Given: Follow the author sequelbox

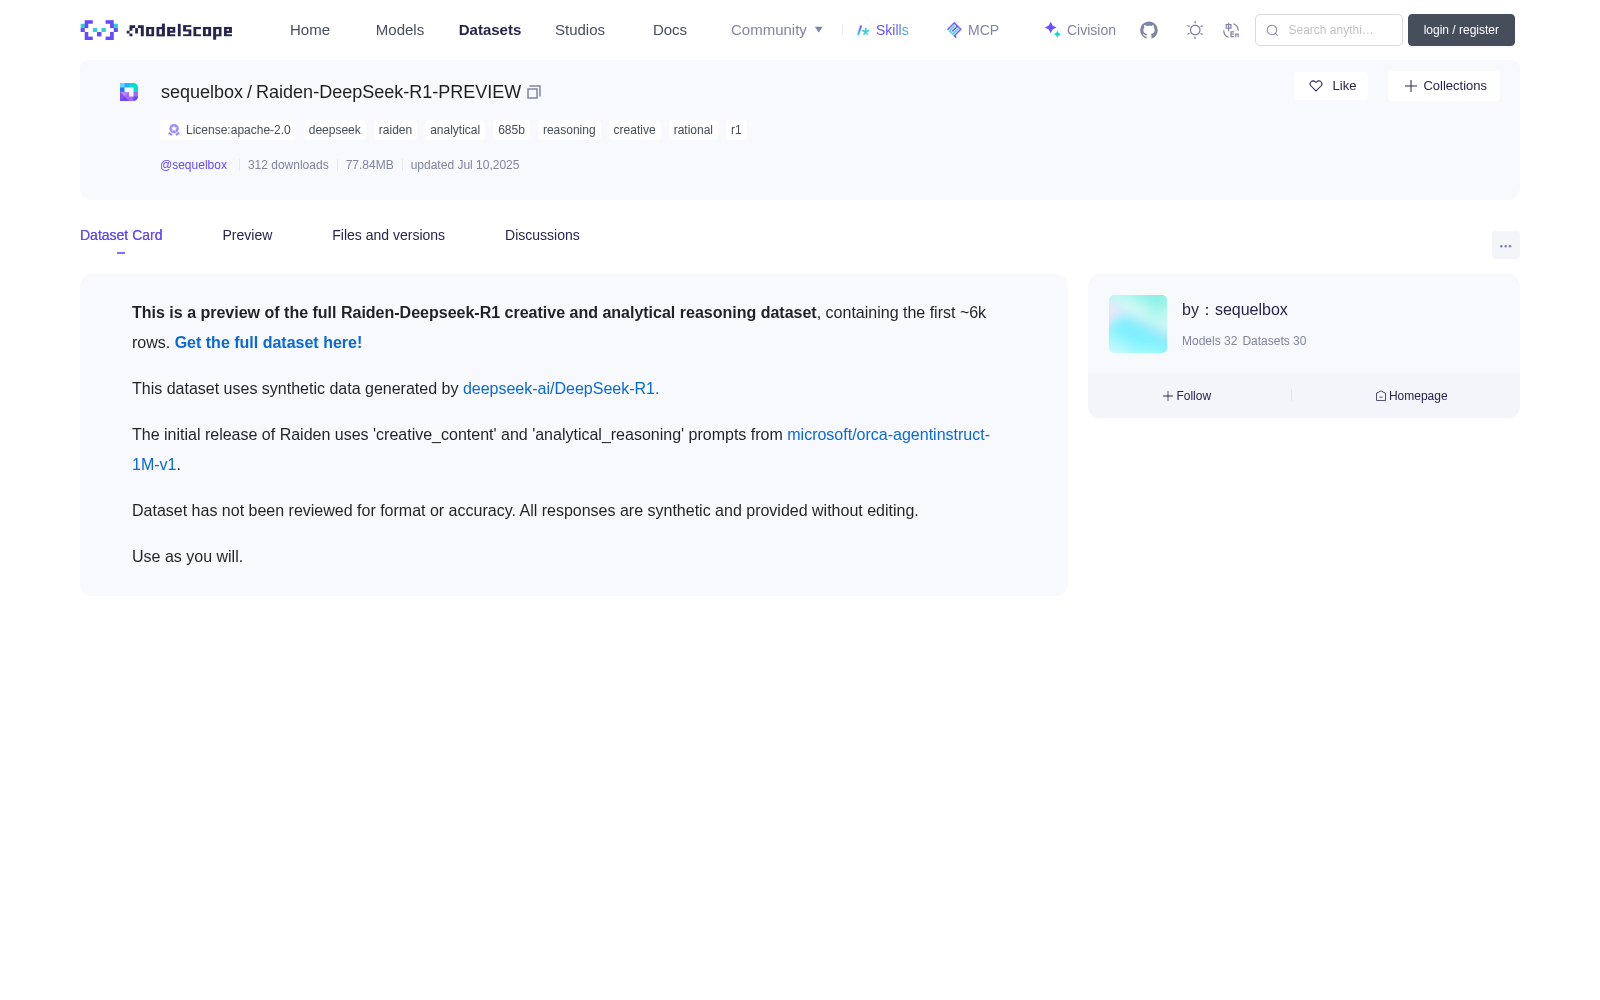Looking at the screenshot, I should click(x=1187, y=396).
